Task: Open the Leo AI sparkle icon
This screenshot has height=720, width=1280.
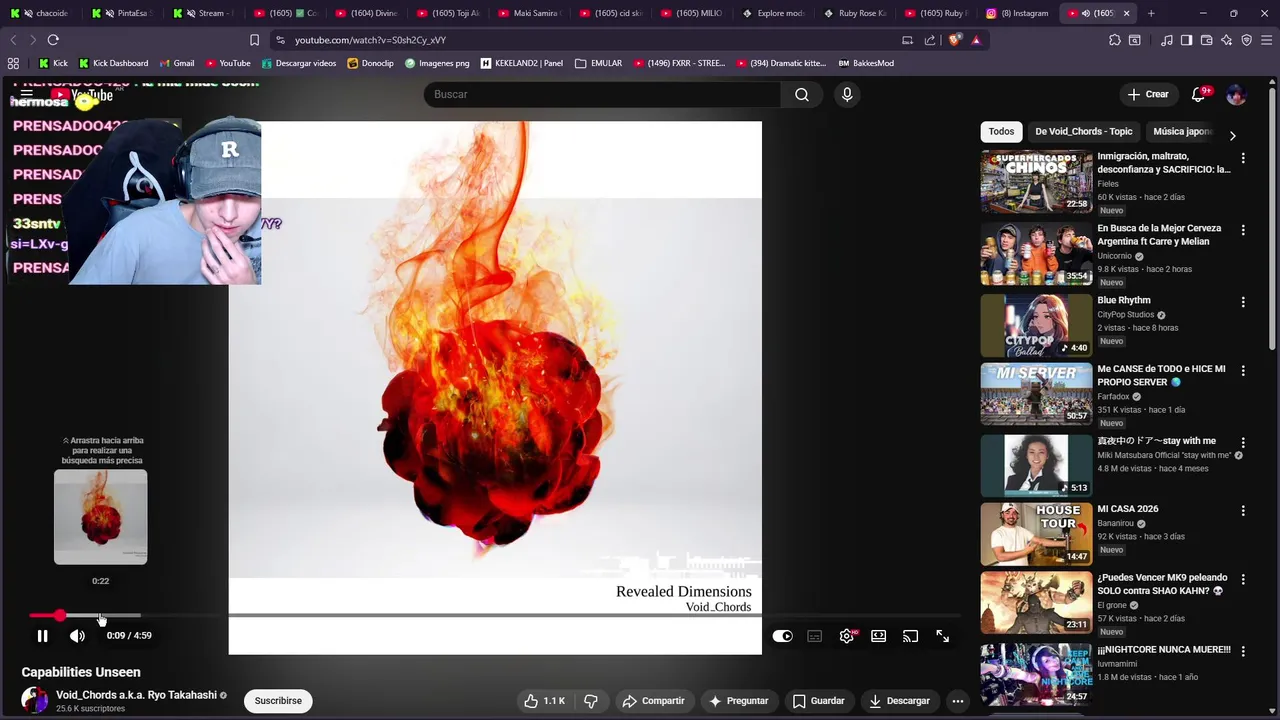Action: pos(1226,40)
